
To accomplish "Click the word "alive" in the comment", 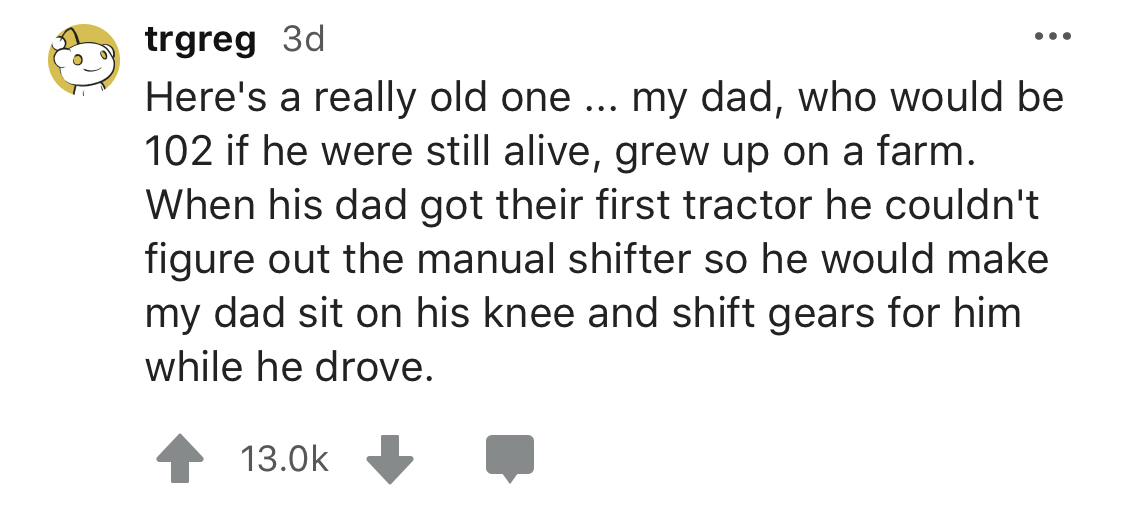I will tap(549, 152).
